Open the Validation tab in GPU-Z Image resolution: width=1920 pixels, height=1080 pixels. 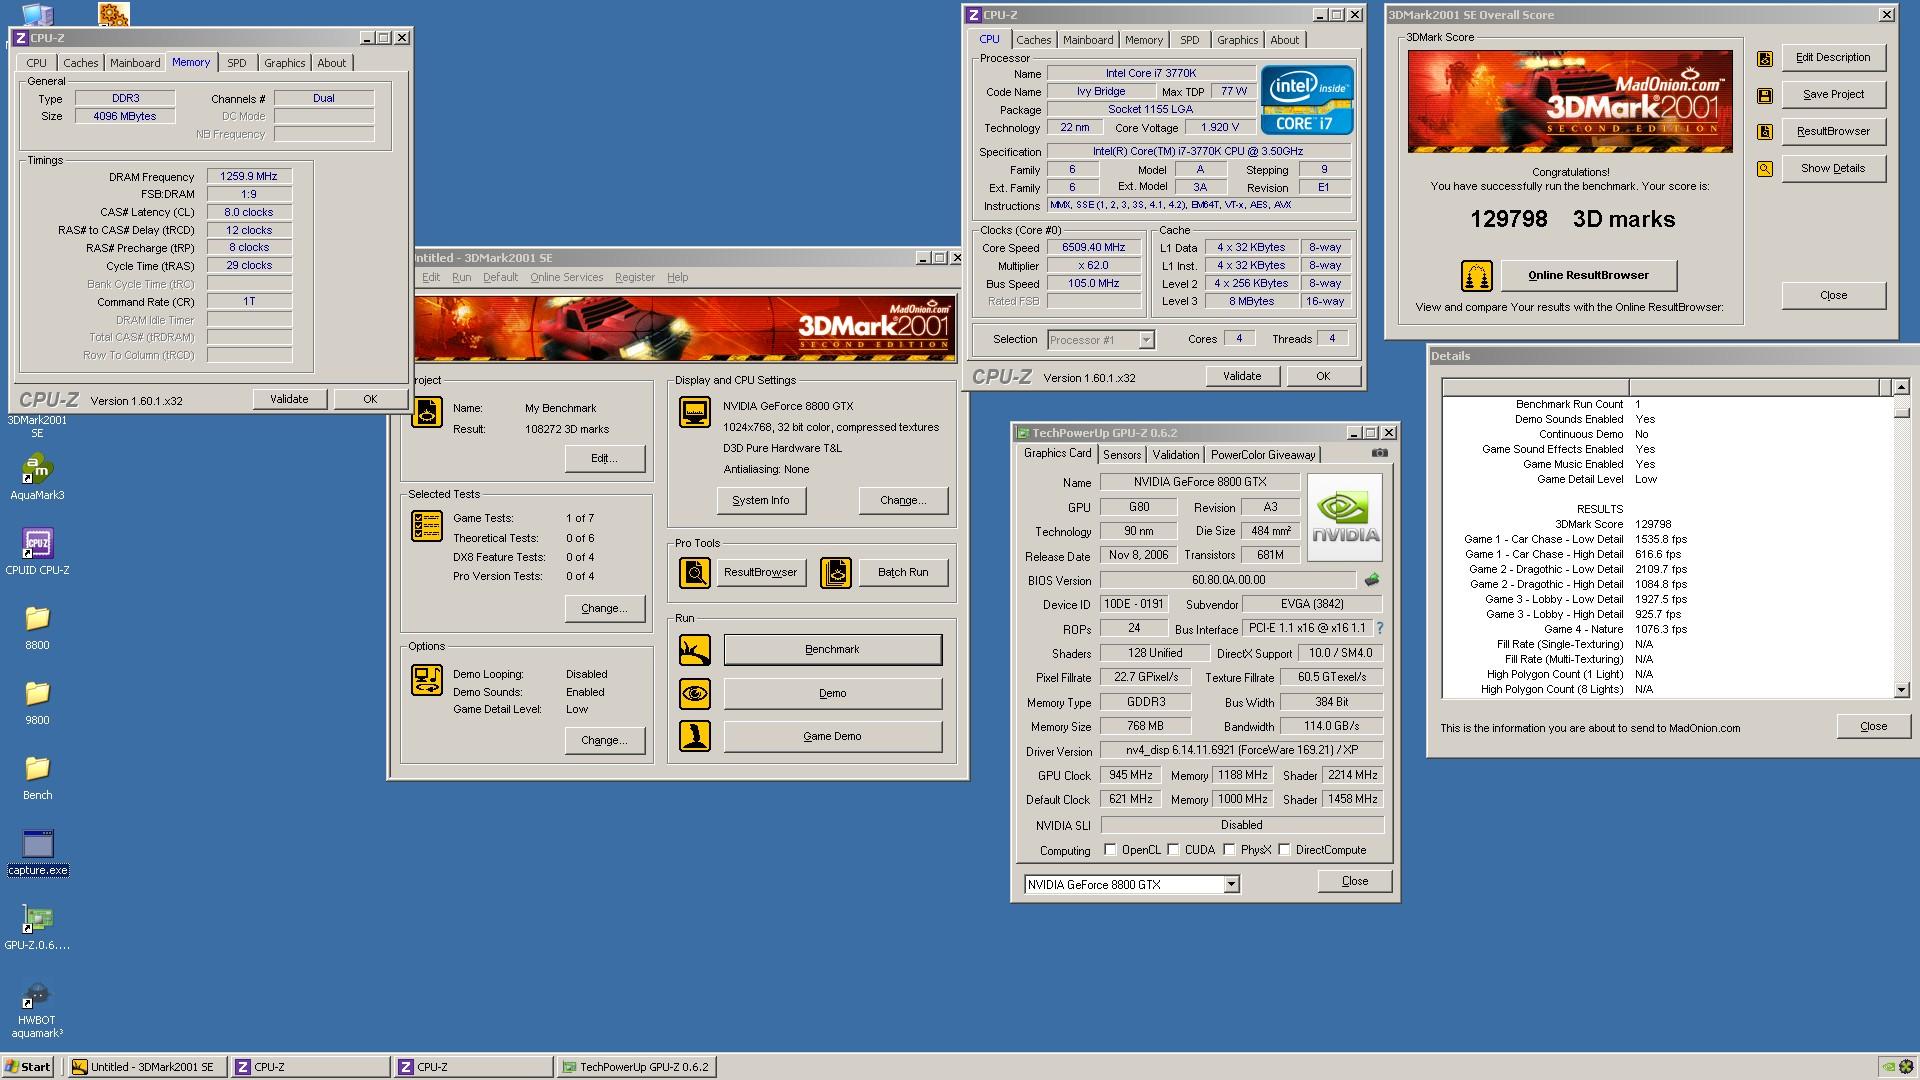[x=1175, y=455]
